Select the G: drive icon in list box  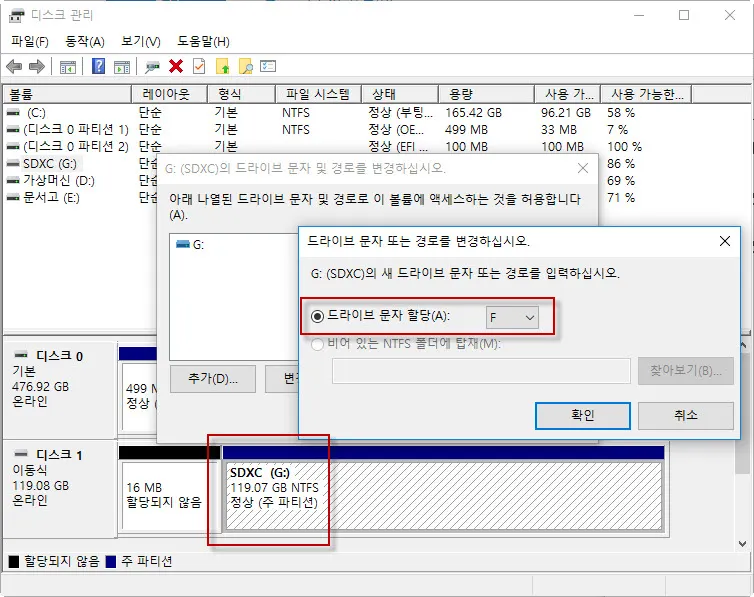(183, 244)
